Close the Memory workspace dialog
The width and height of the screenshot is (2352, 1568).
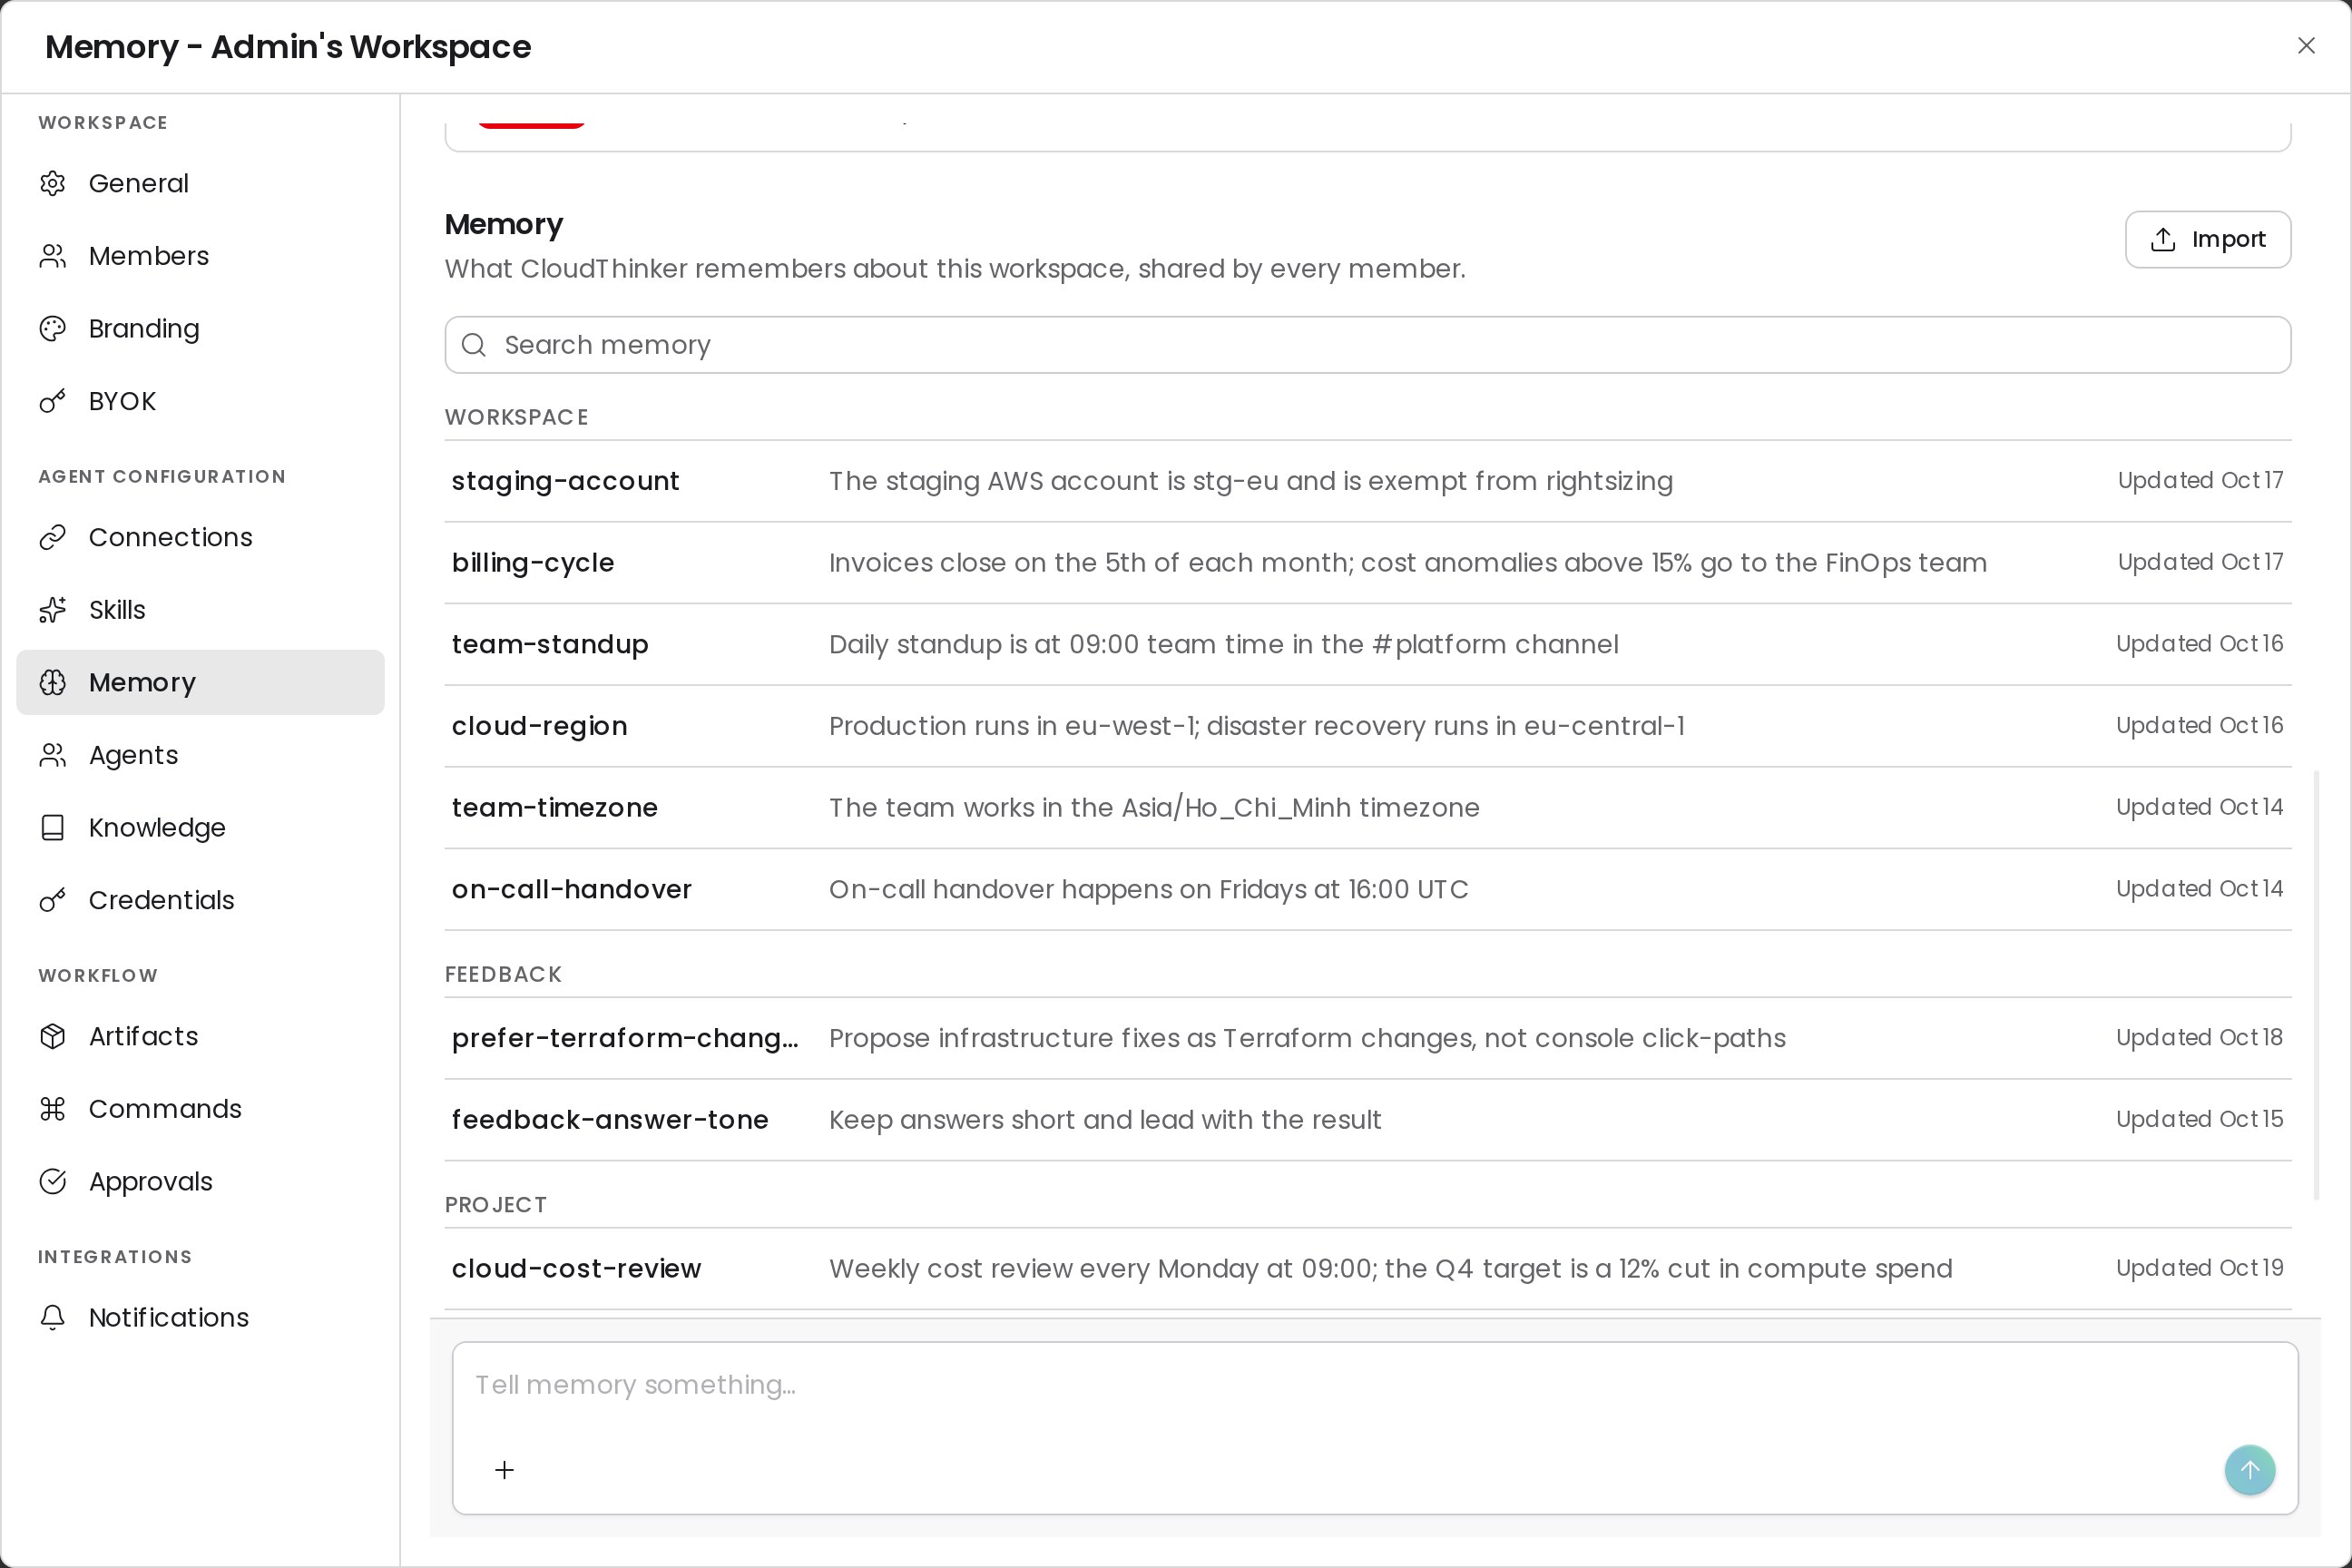pyautogui.click(x=2306, y=46)
